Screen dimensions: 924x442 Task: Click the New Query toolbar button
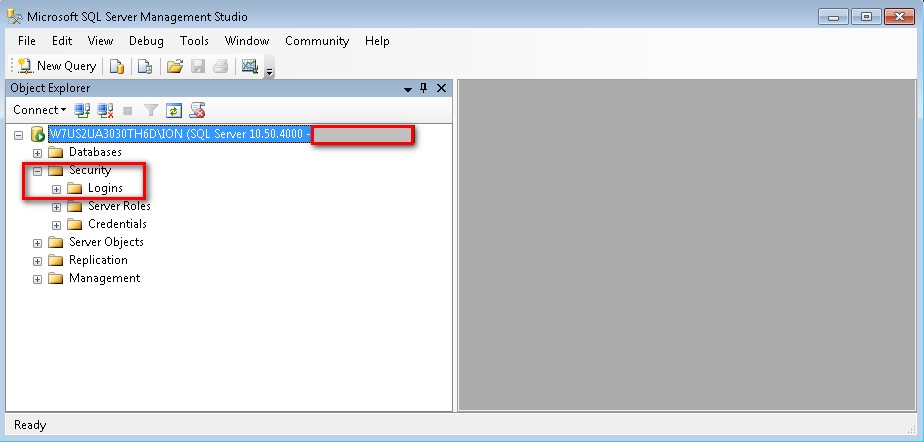click(57, 66)
